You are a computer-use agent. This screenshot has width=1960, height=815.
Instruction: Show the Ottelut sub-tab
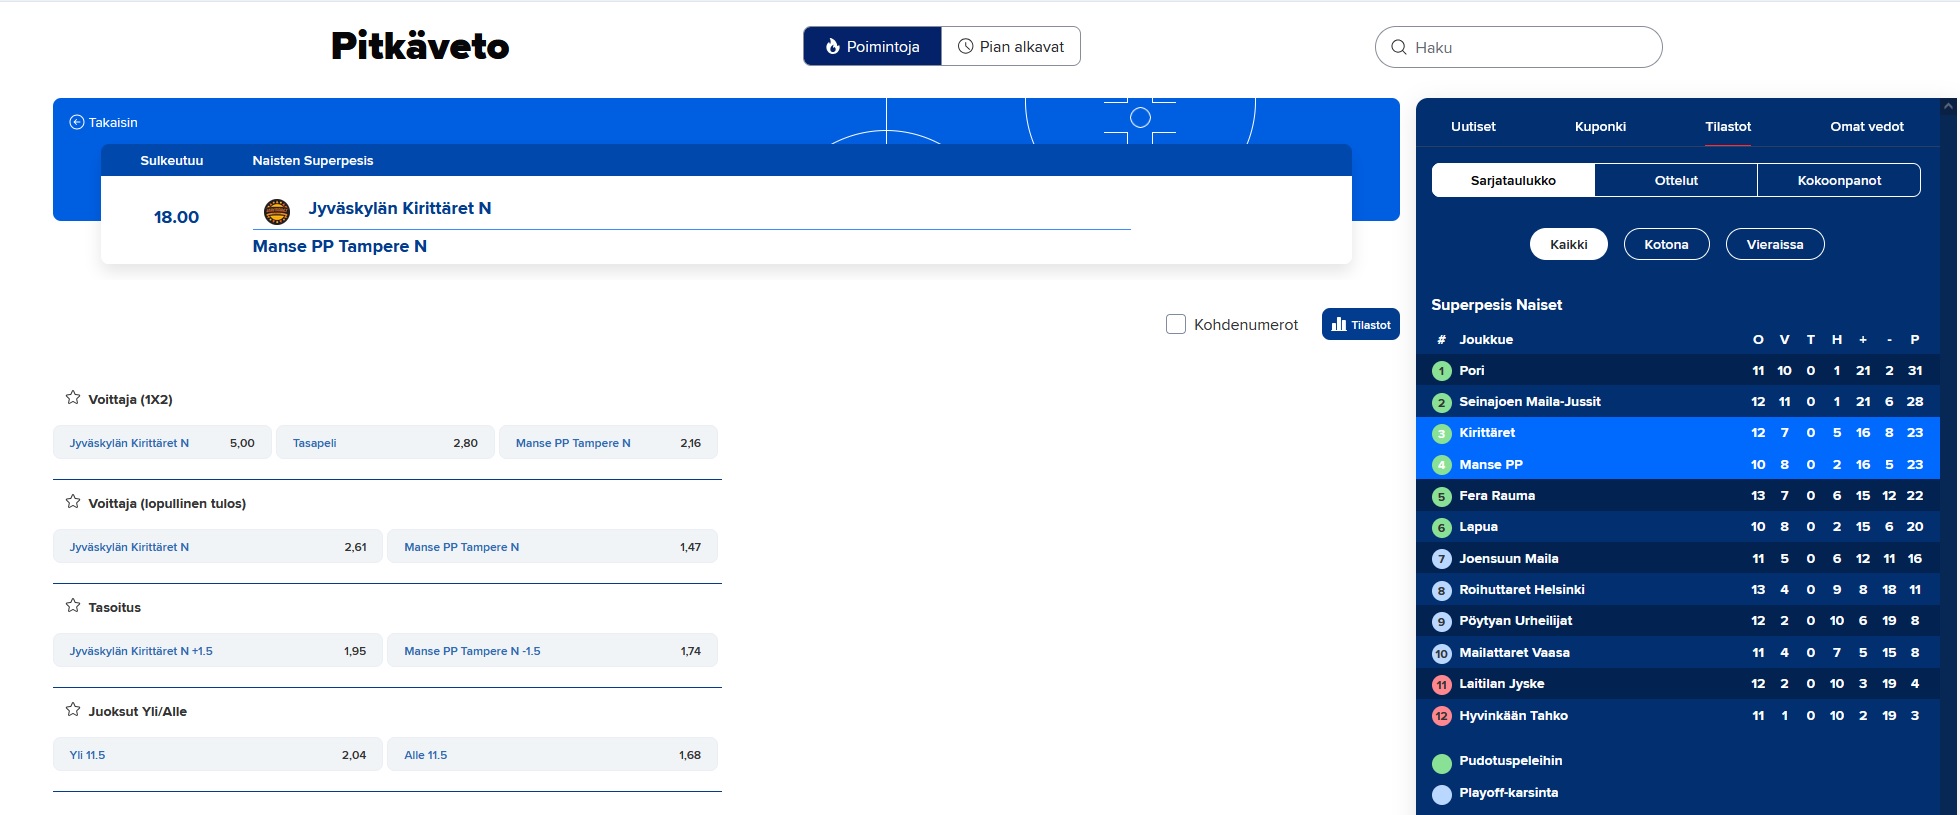coord(1676,180)
